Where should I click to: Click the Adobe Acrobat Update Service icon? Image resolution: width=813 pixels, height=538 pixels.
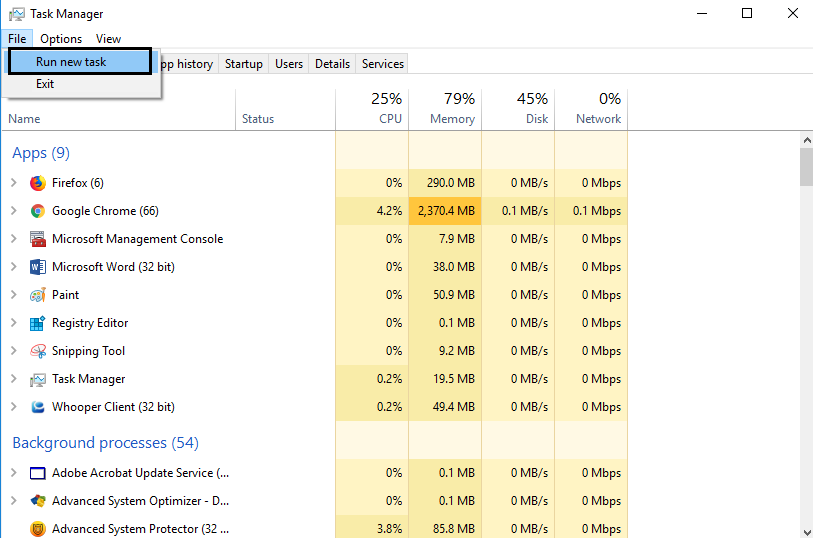(x=38, y=473)
